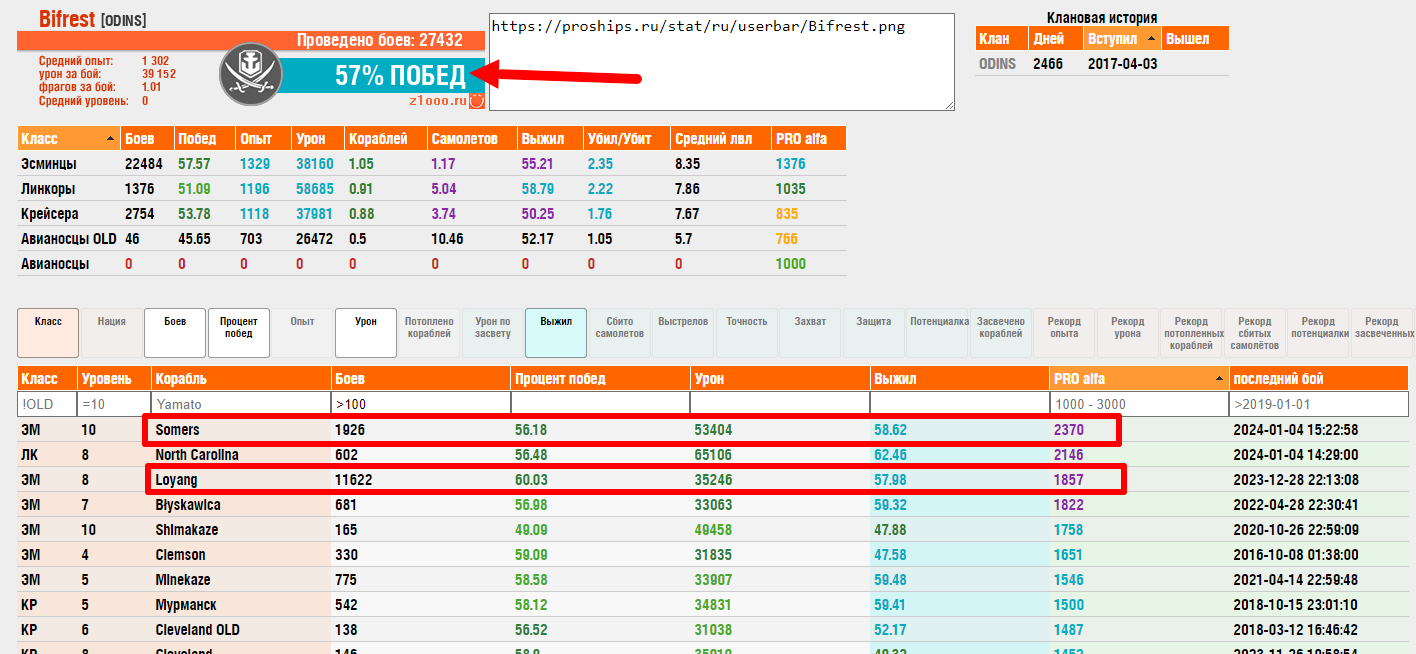Screen dimensions: 1416x654
Task: Click the Bifrest player name heading
Action: (x=67, y=18)
